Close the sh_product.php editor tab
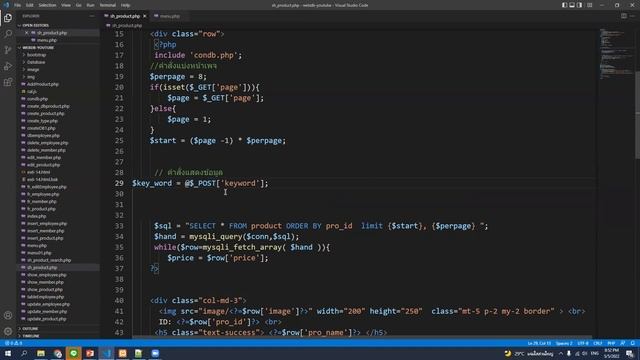 [144, 16]
